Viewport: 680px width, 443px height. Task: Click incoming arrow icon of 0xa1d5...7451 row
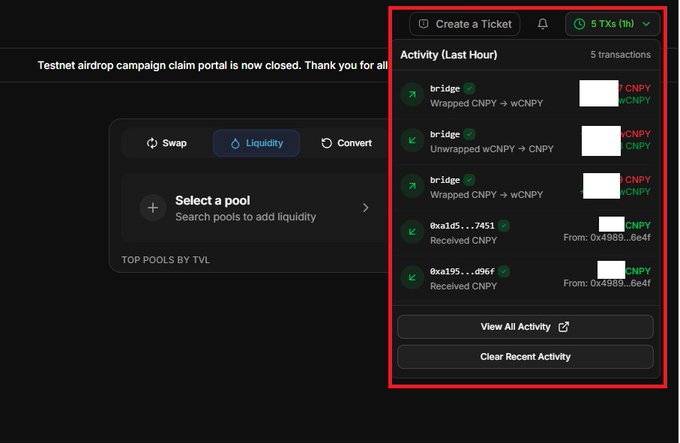coord(412,231)
